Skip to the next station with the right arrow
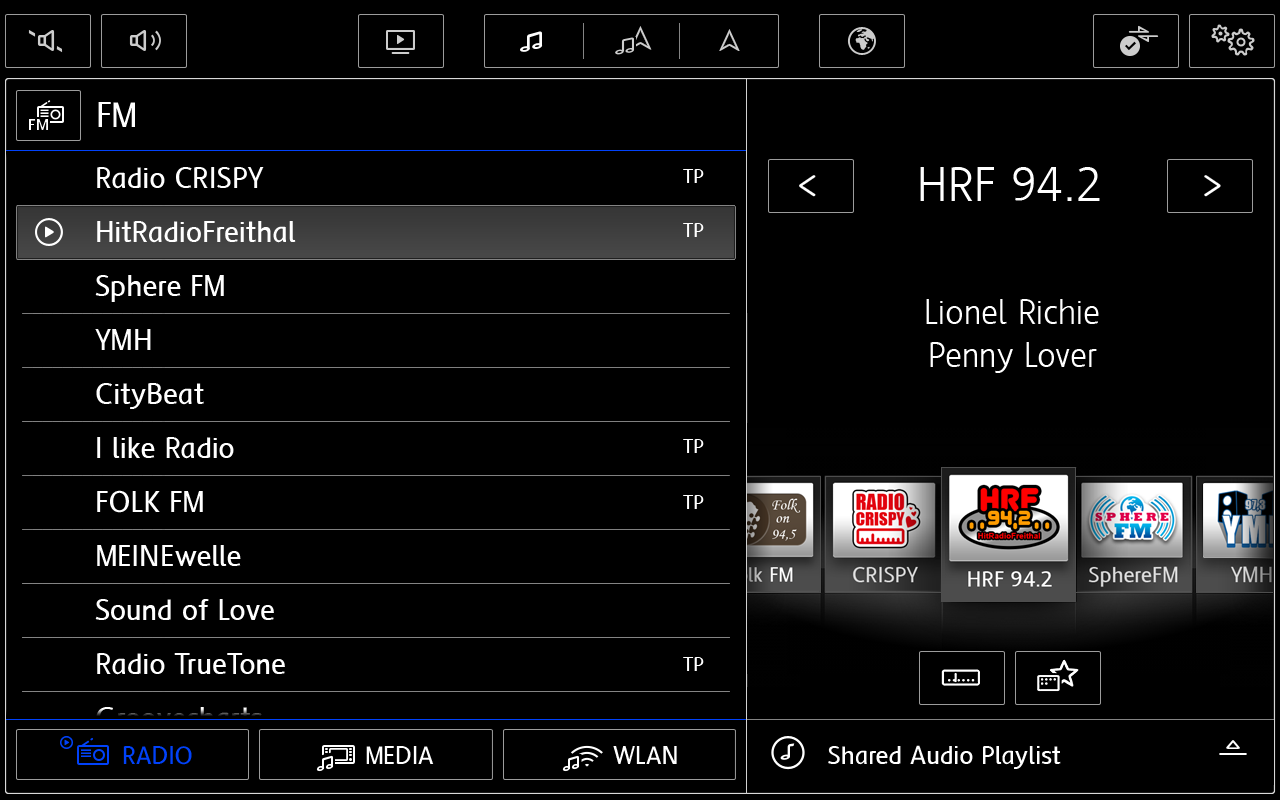 point(1210,186)
